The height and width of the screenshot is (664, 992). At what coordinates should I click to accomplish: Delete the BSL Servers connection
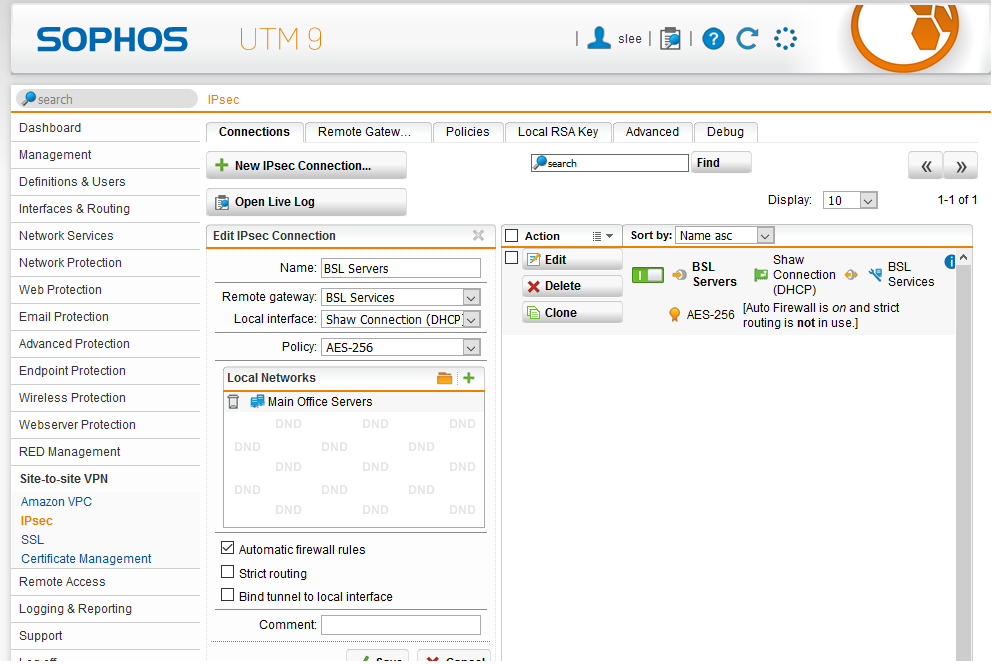[572, 286]
